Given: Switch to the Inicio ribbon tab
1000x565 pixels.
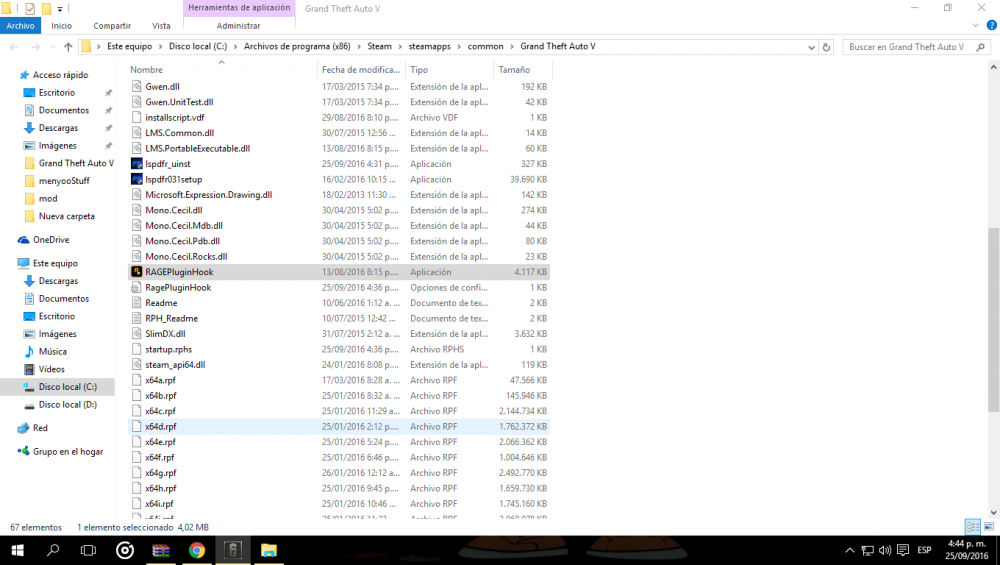Looking at the screenshot, I should click(62, 26).
